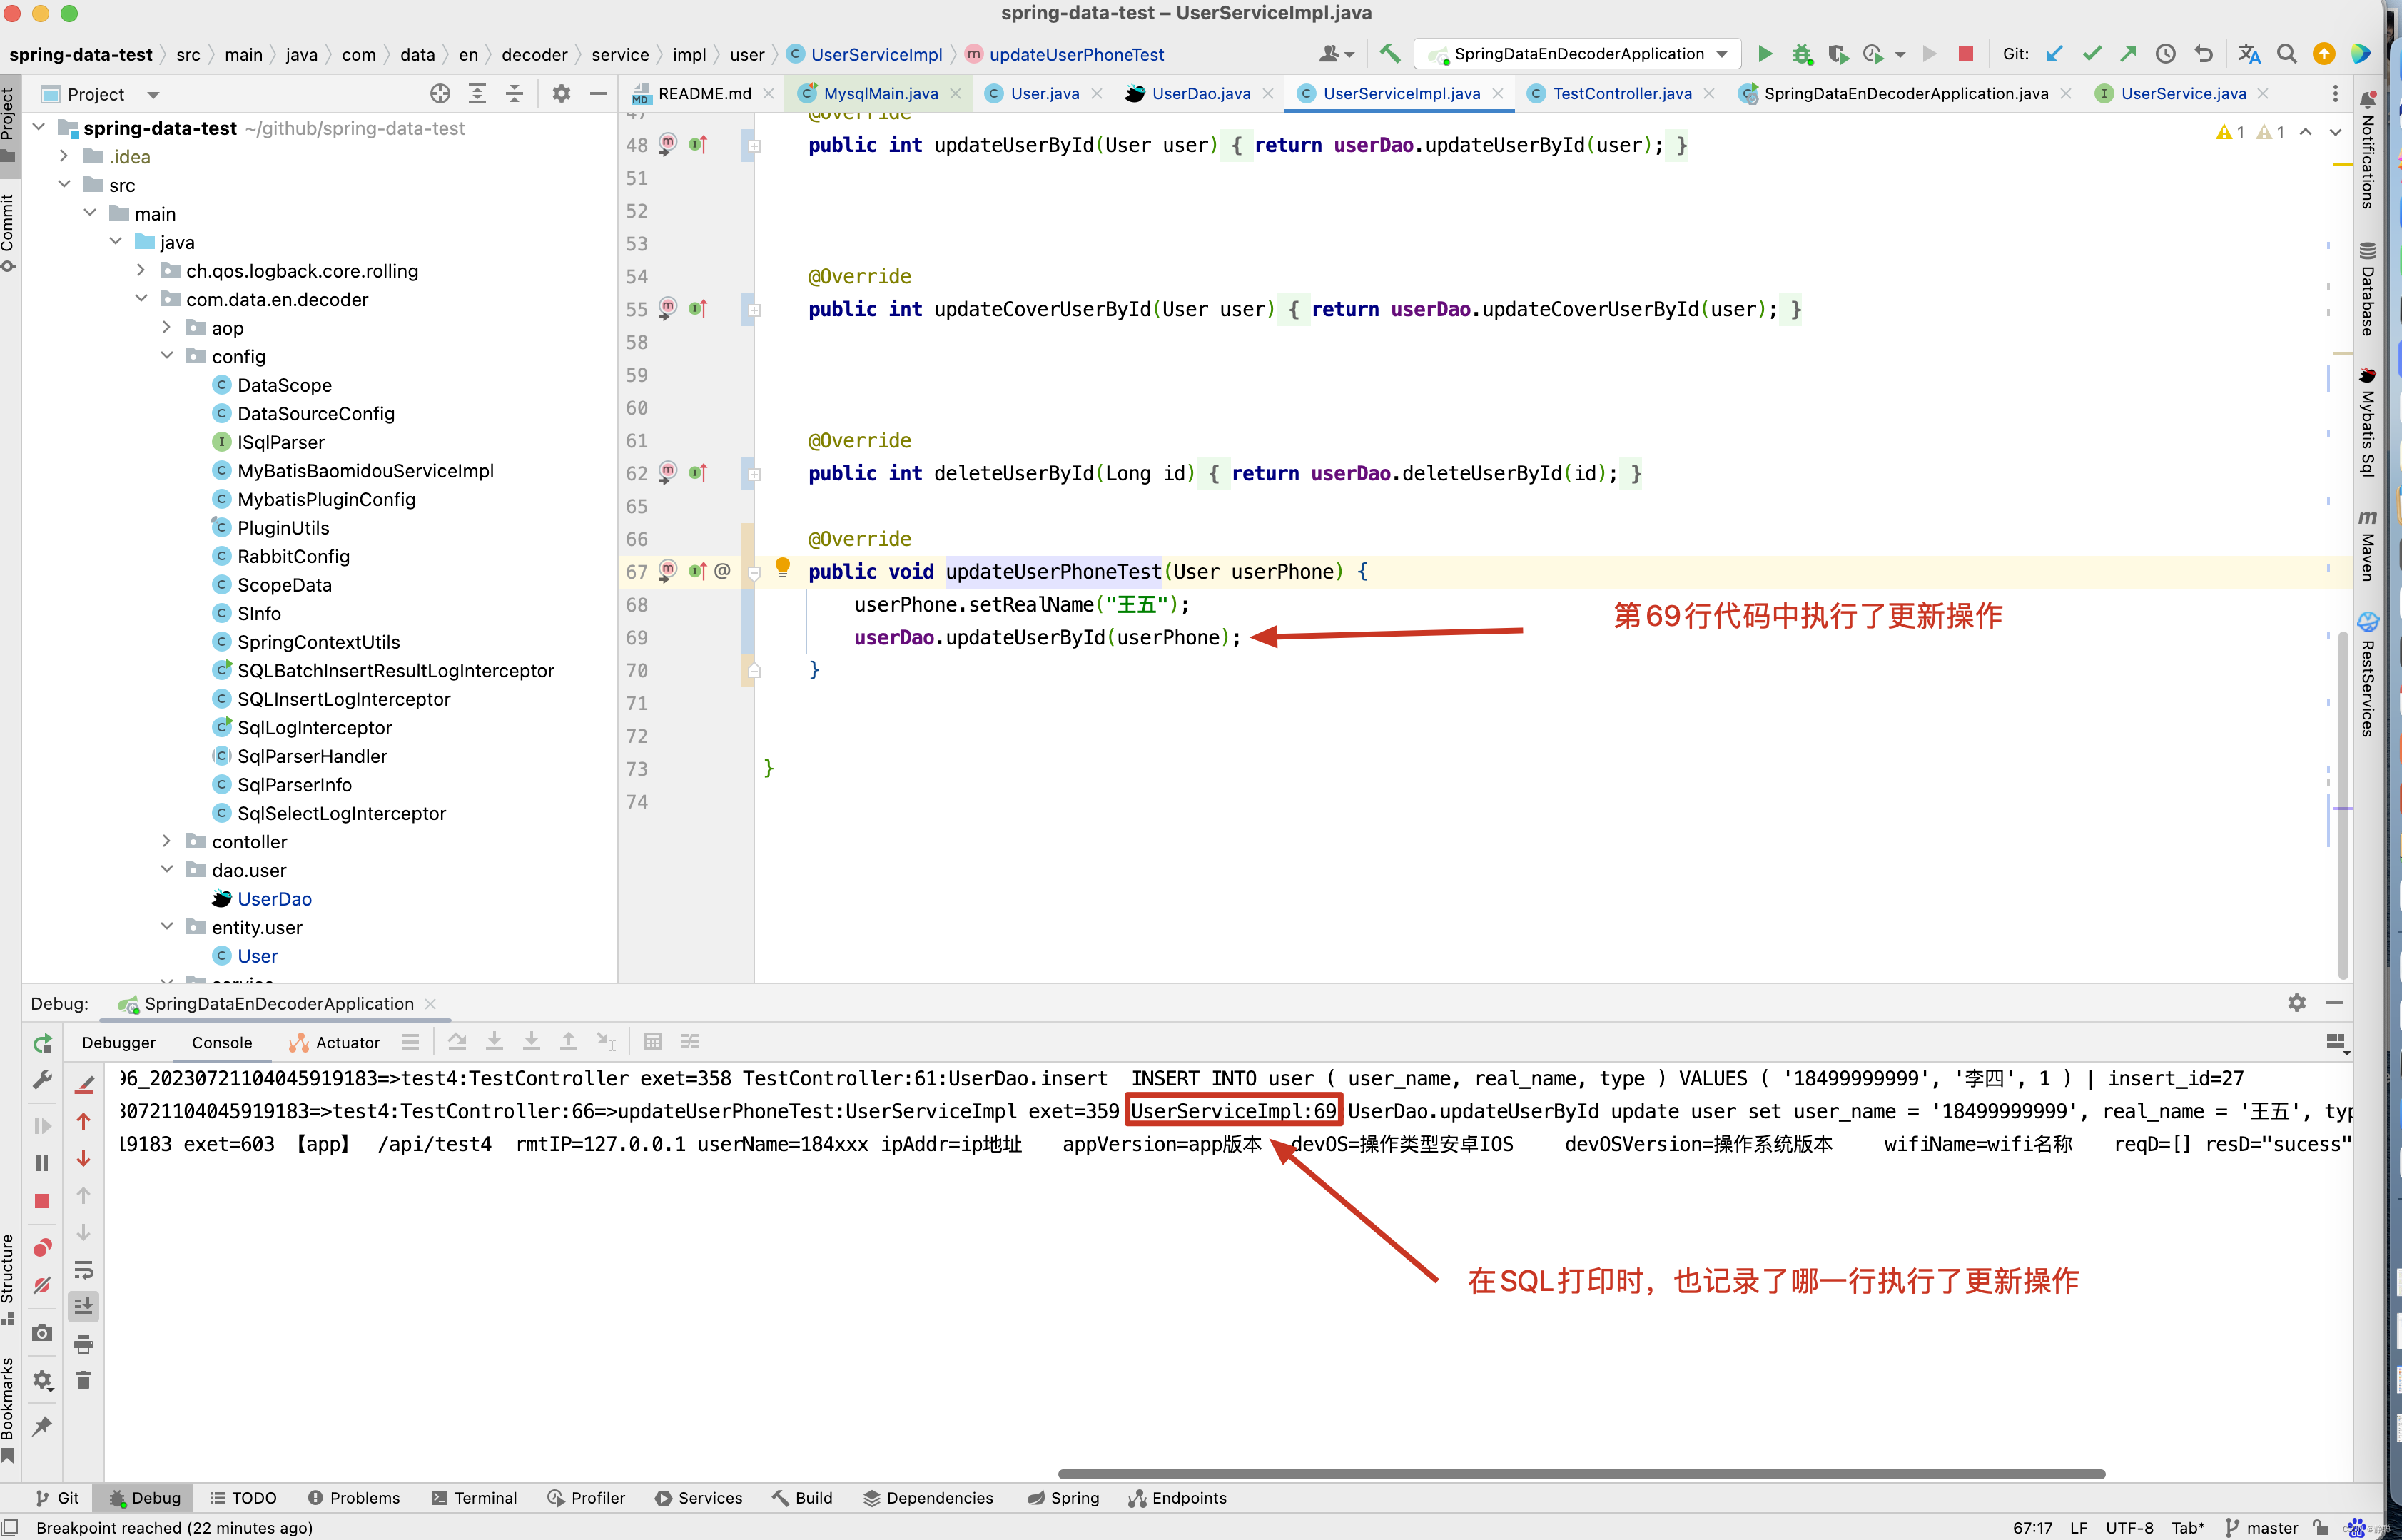The width and height of the screenshot is (2402, 1540).
Task: Collapse all in Project panel toolbar
Action: [514, 94]
